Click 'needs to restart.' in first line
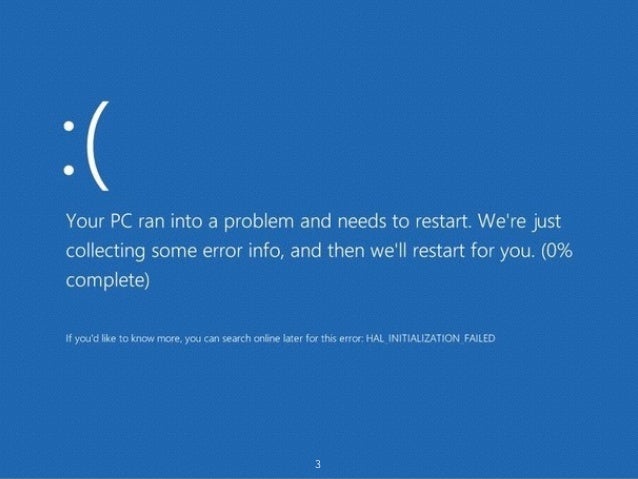 [x=403, y=222]
